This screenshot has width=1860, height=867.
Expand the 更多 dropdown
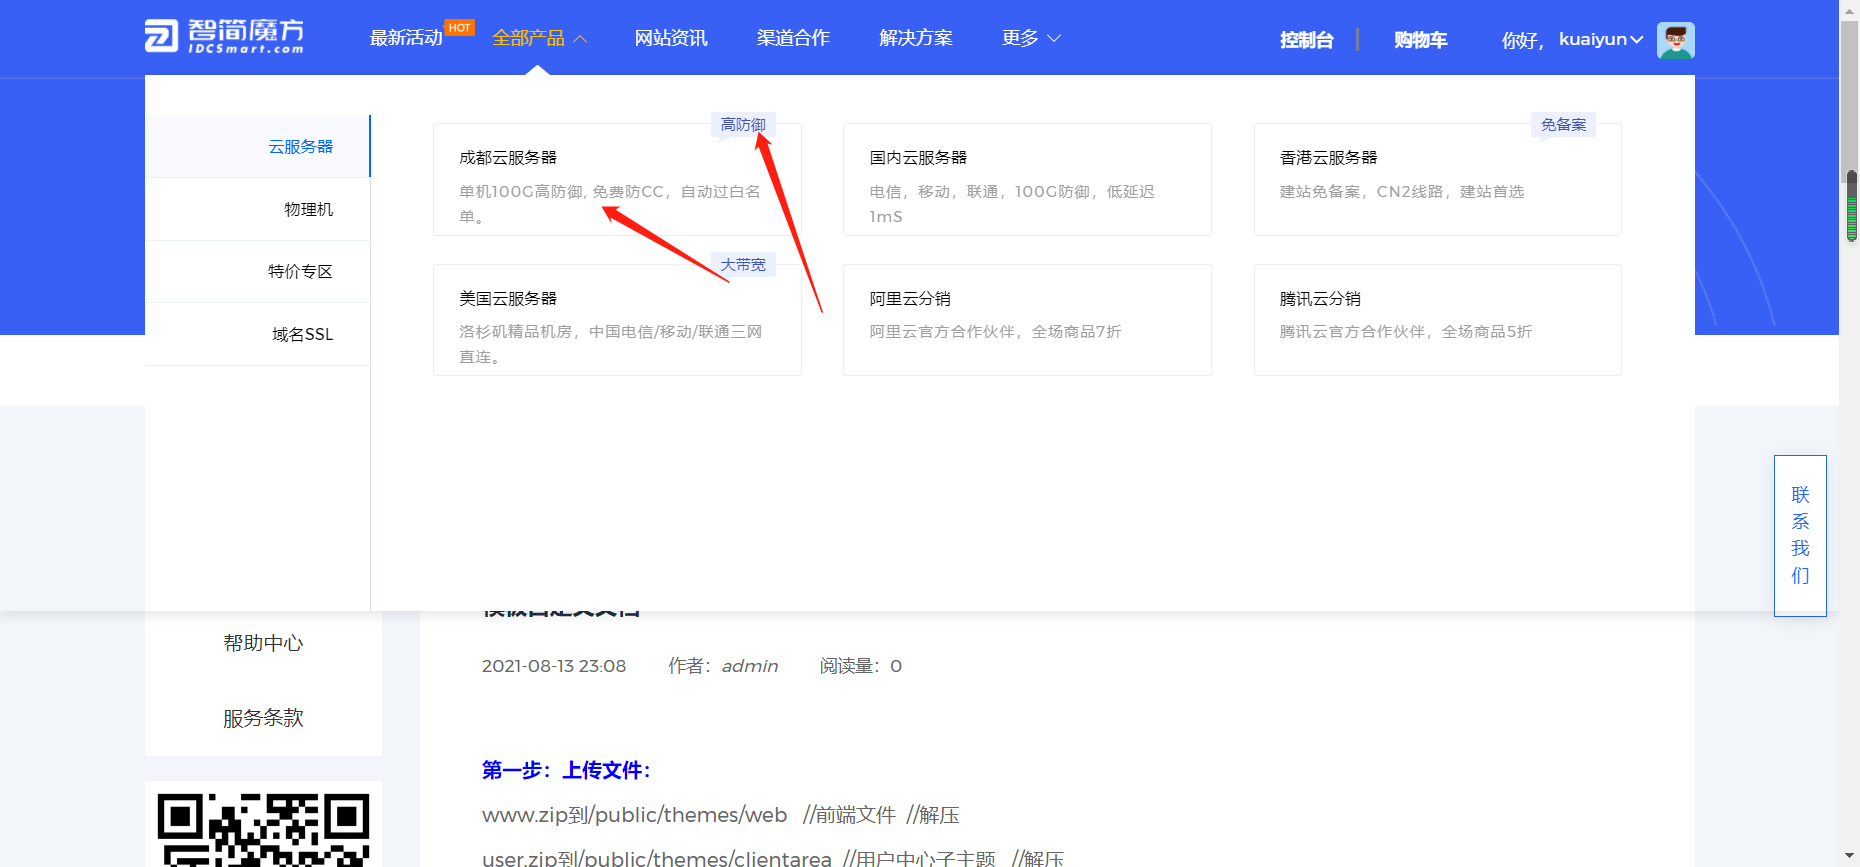point(1031,38)
